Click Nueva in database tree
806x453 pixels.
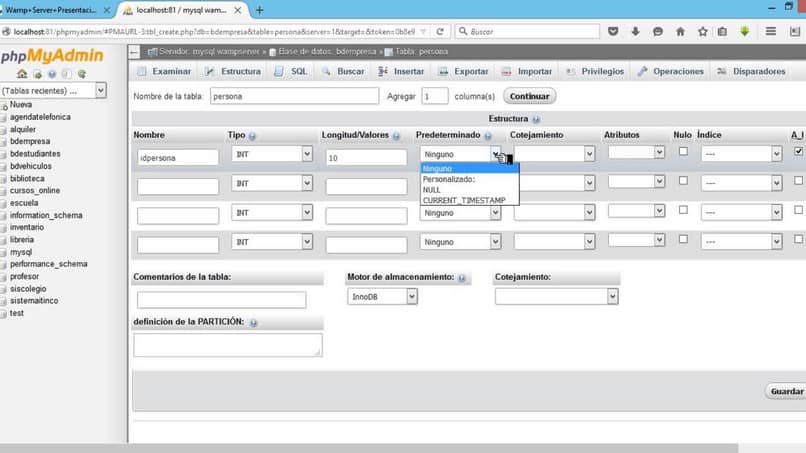point(21,104)
